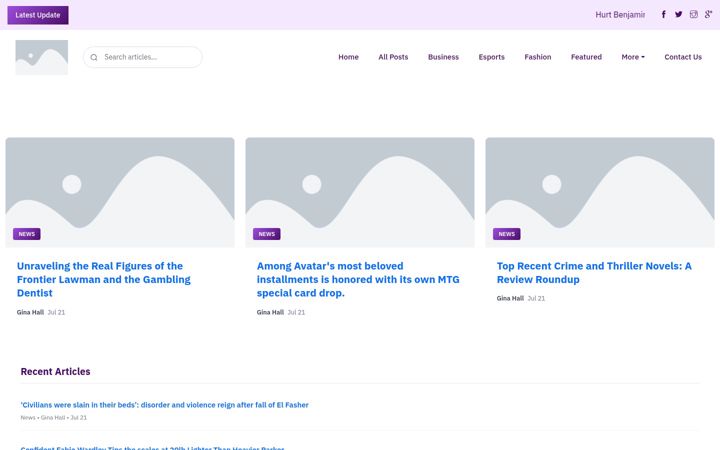Click the site logo placeholder image

[42, 57]
